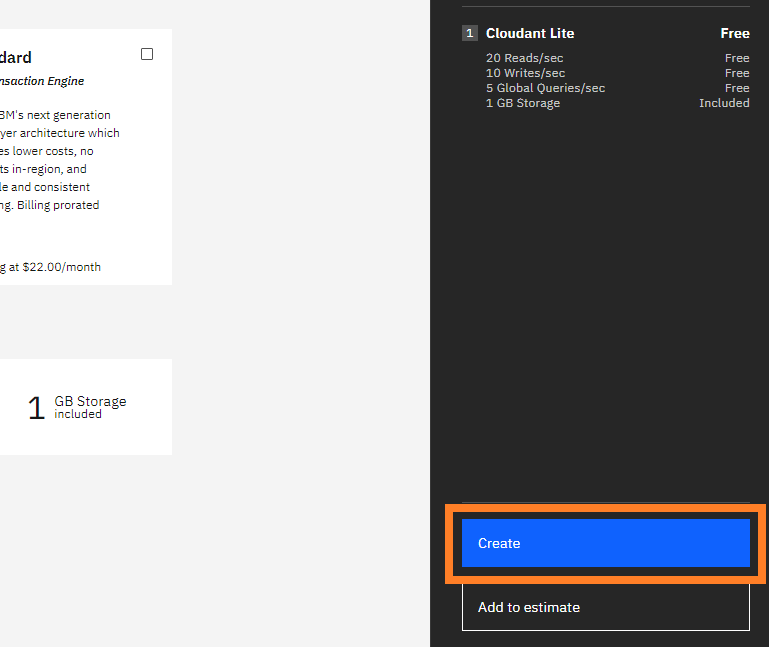Click the blue Create button
This screenshot has width=769, height=647.
coord(605,543)
